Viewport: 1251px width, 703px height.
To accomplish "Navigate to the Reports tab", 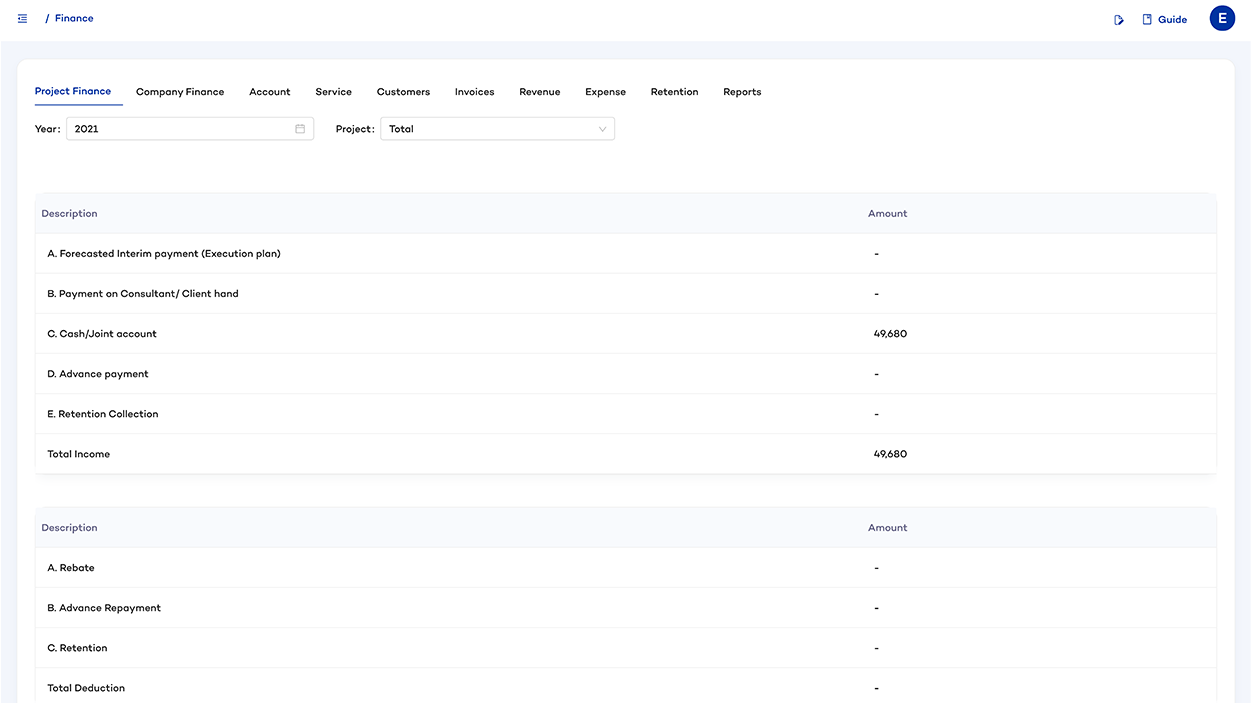I will tap(742, 92).
